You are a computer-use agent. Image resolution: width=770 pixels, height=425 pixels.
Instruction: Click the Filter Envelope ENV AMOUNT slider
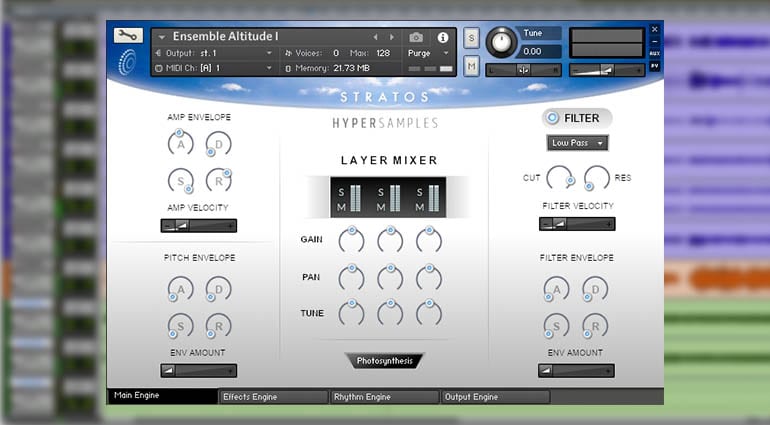[x=576, y=370]
